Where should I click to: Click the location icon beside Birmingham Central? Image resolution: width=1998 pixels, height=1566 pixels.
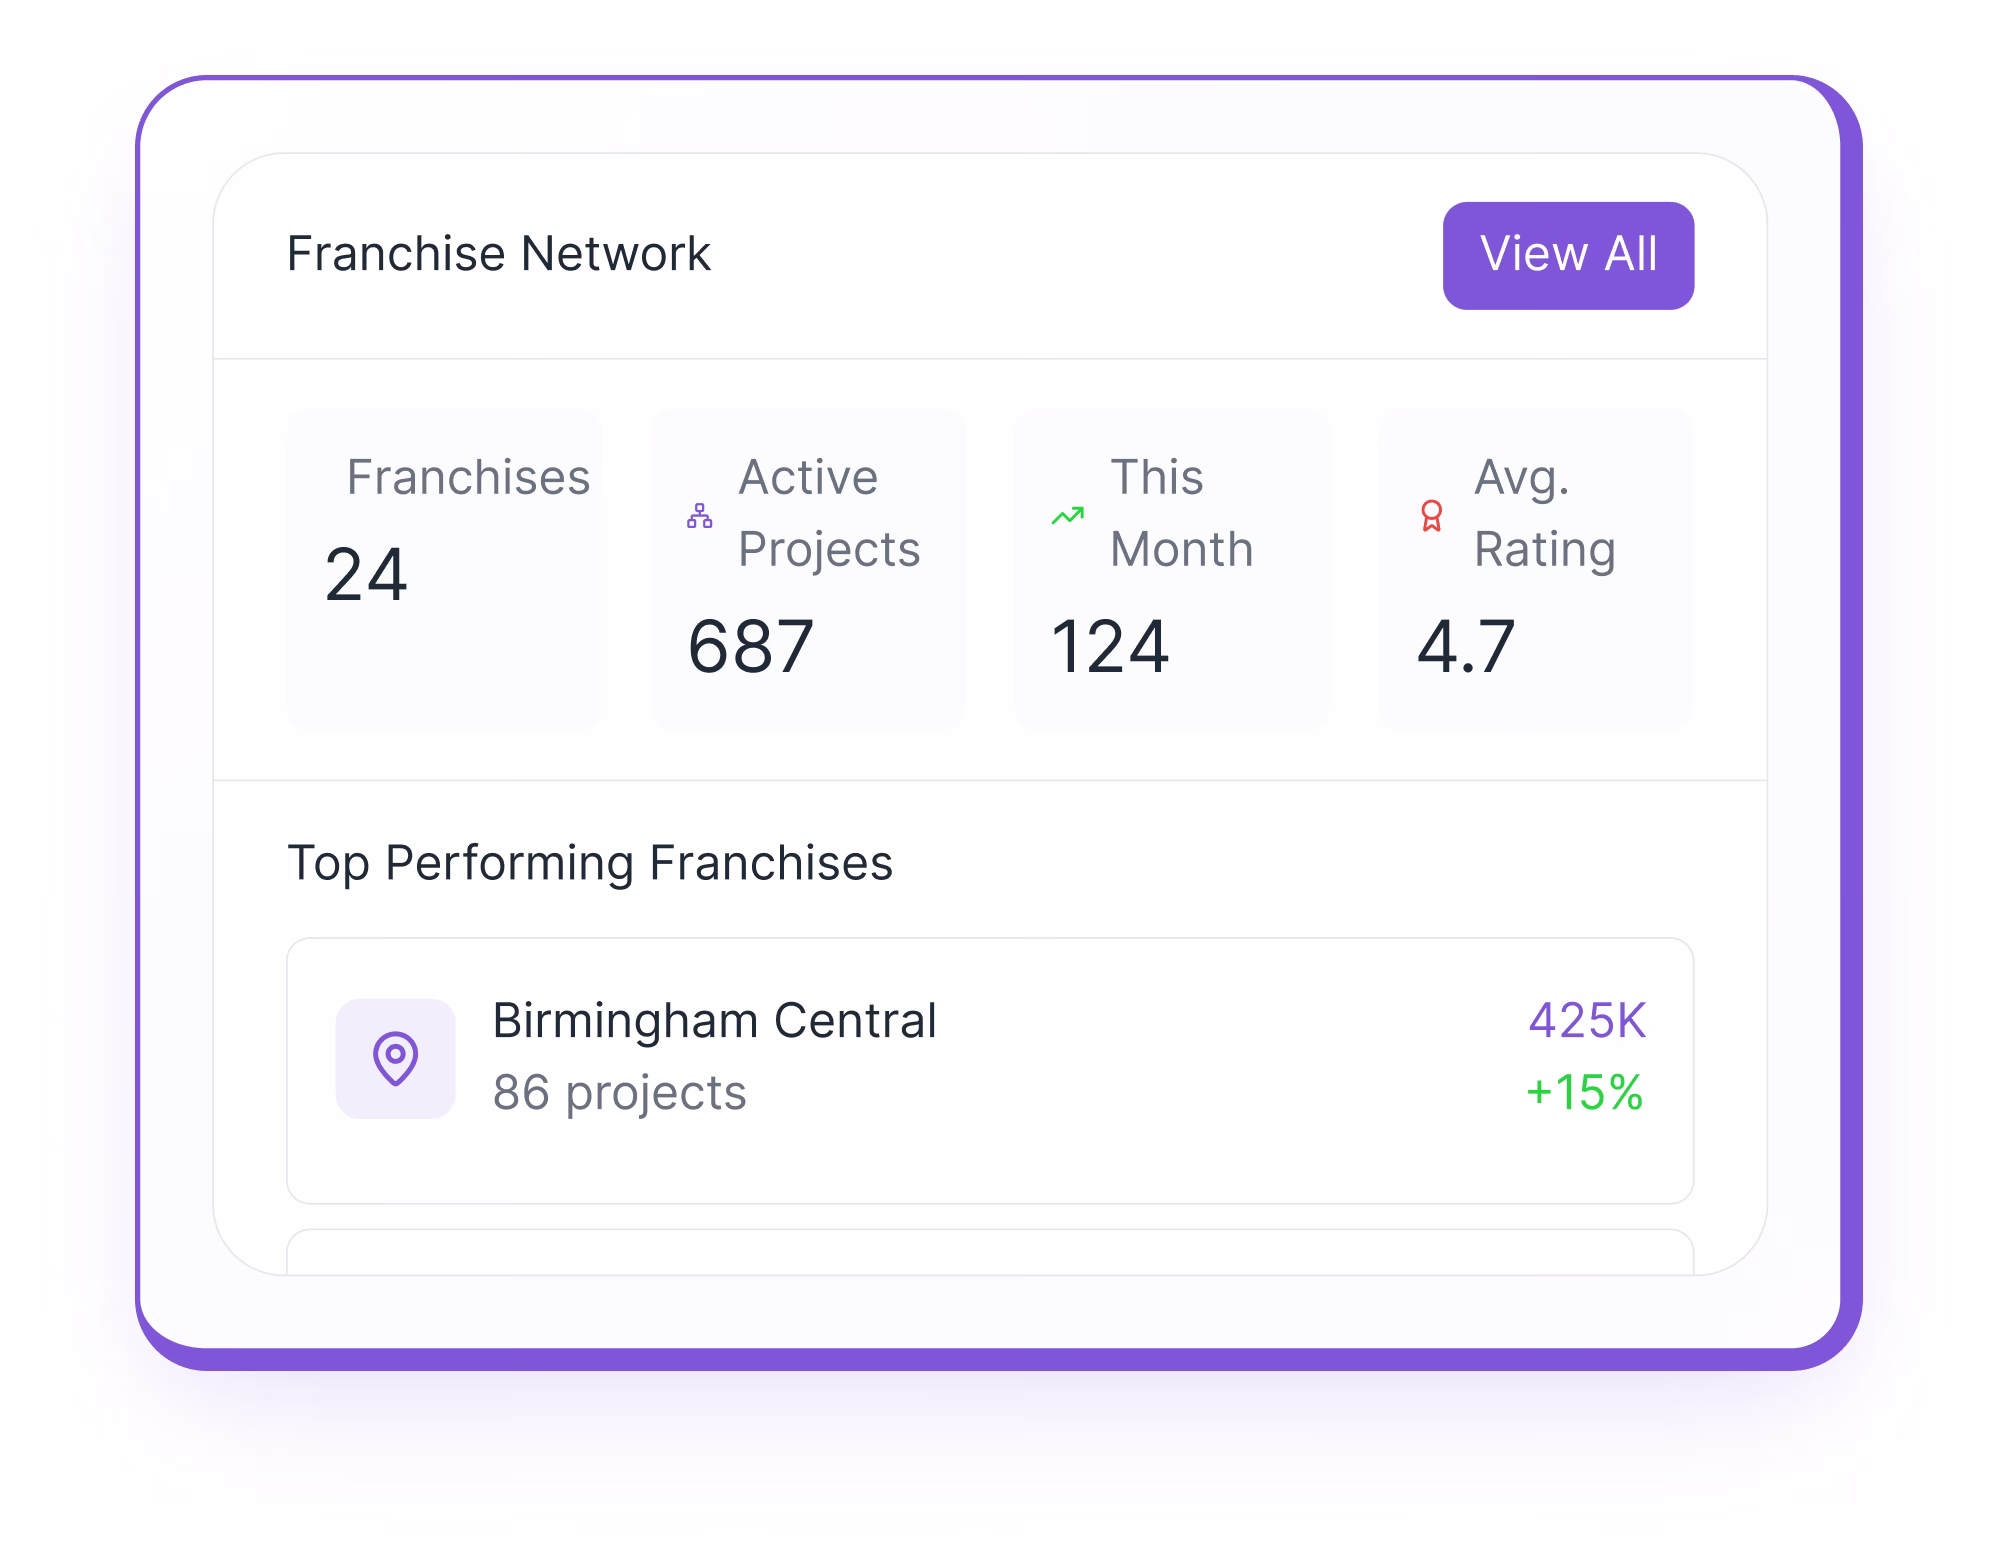coord(397,1057)
